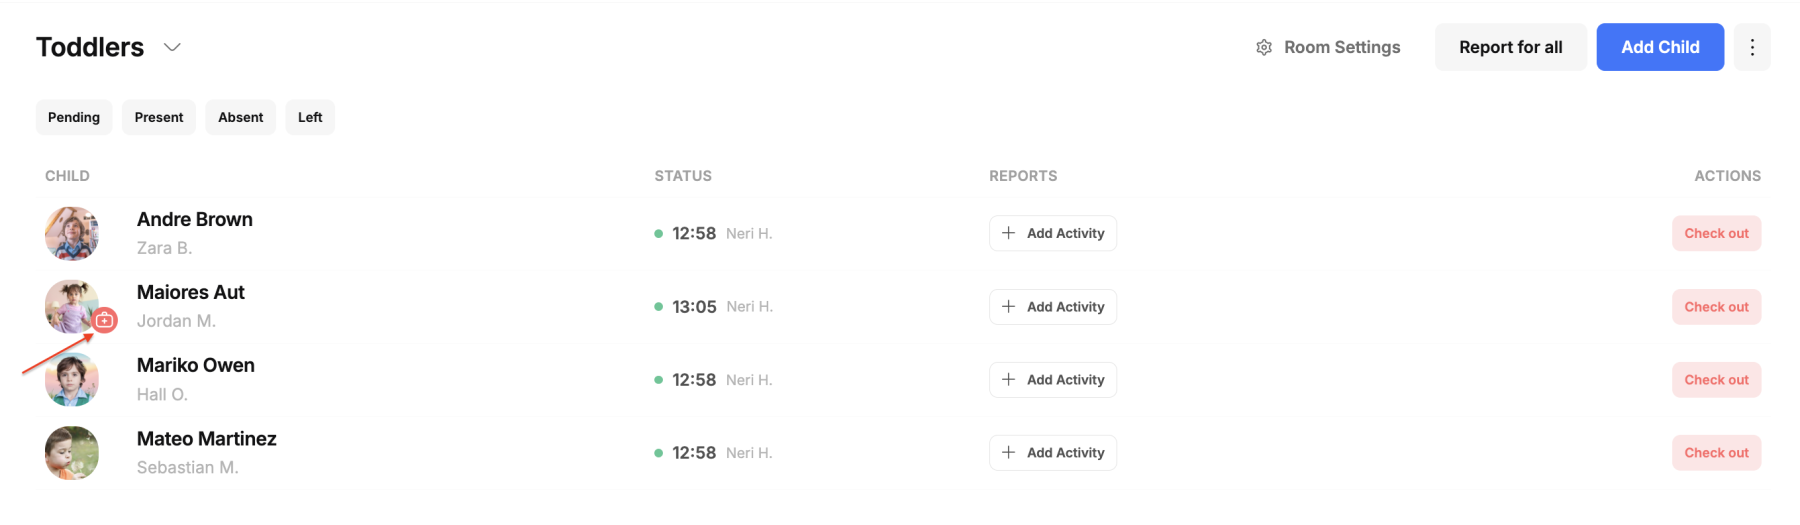Select the Absent filter chip
The height and width of the screenshot is (525, 1800).
tap(241, 117)
